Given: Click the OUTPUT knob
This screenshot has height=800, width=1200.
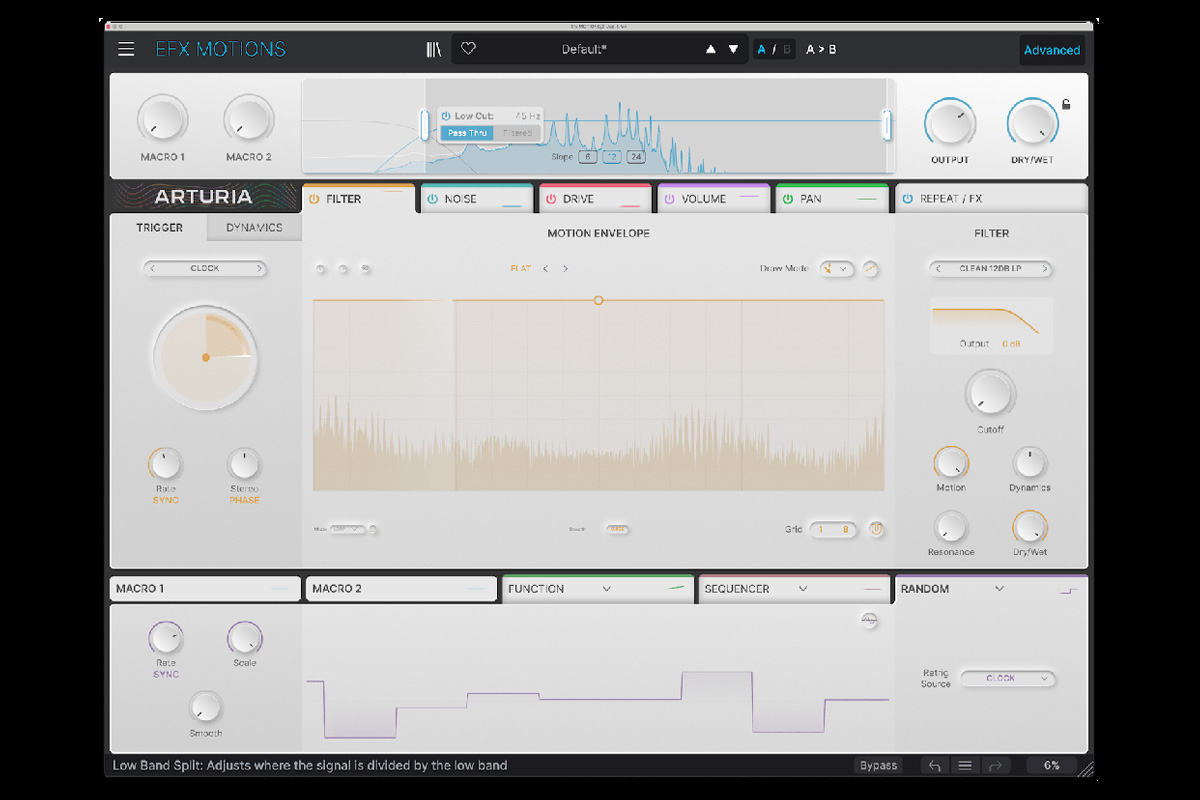Looking at the screenshot, I should click(x=949, y=123).
